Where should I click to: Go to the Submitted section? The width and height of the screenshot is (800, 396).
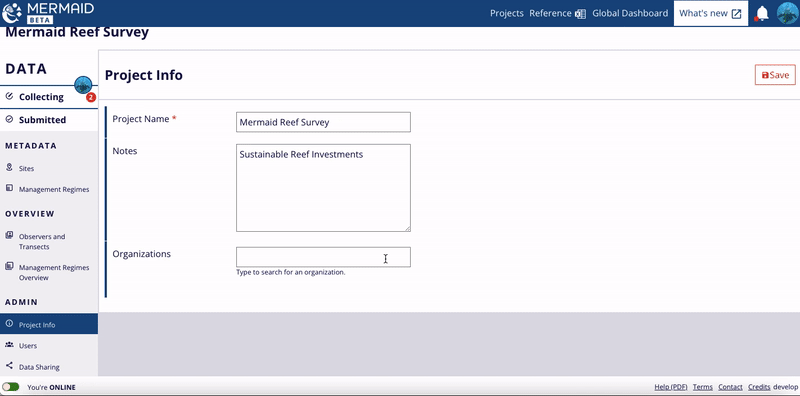tap(42, 120)
